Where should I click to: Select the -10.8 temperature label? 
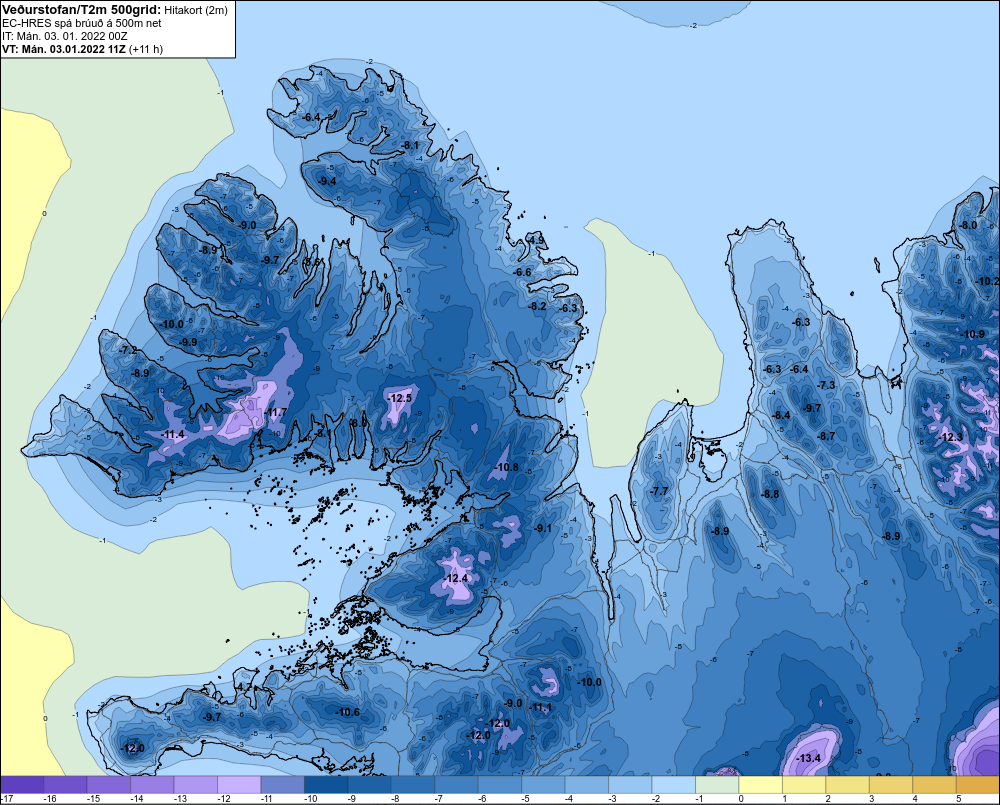(507, 467)
